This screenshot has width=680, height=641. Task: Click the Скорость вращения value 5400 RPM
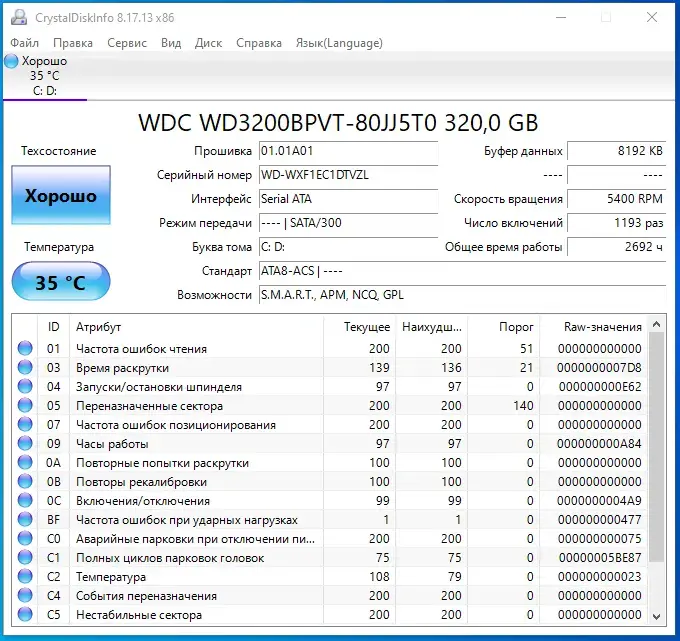click(x=616, y=199)
